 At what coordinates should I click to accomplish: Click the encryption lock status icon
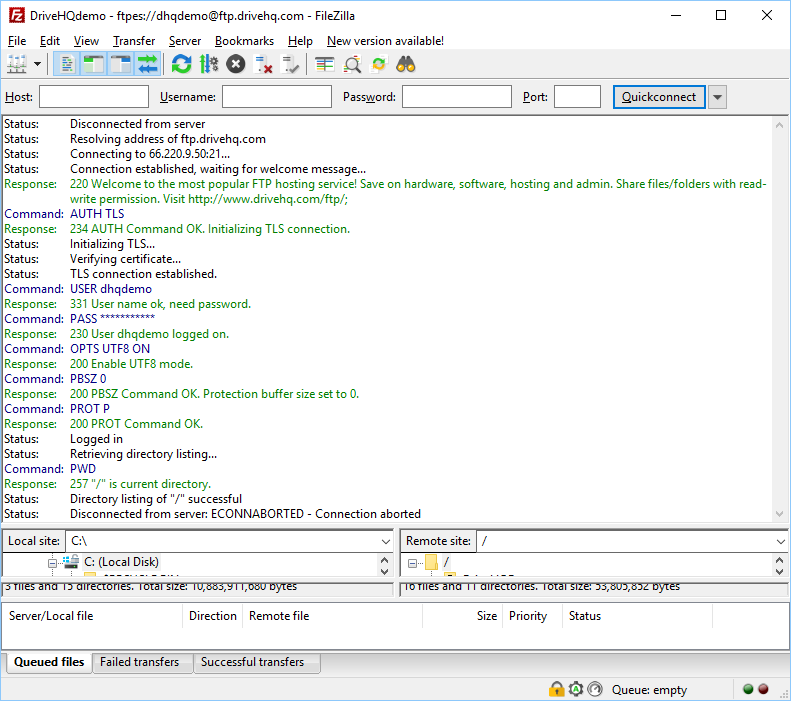pyautogui.click(x=556, y=689)
